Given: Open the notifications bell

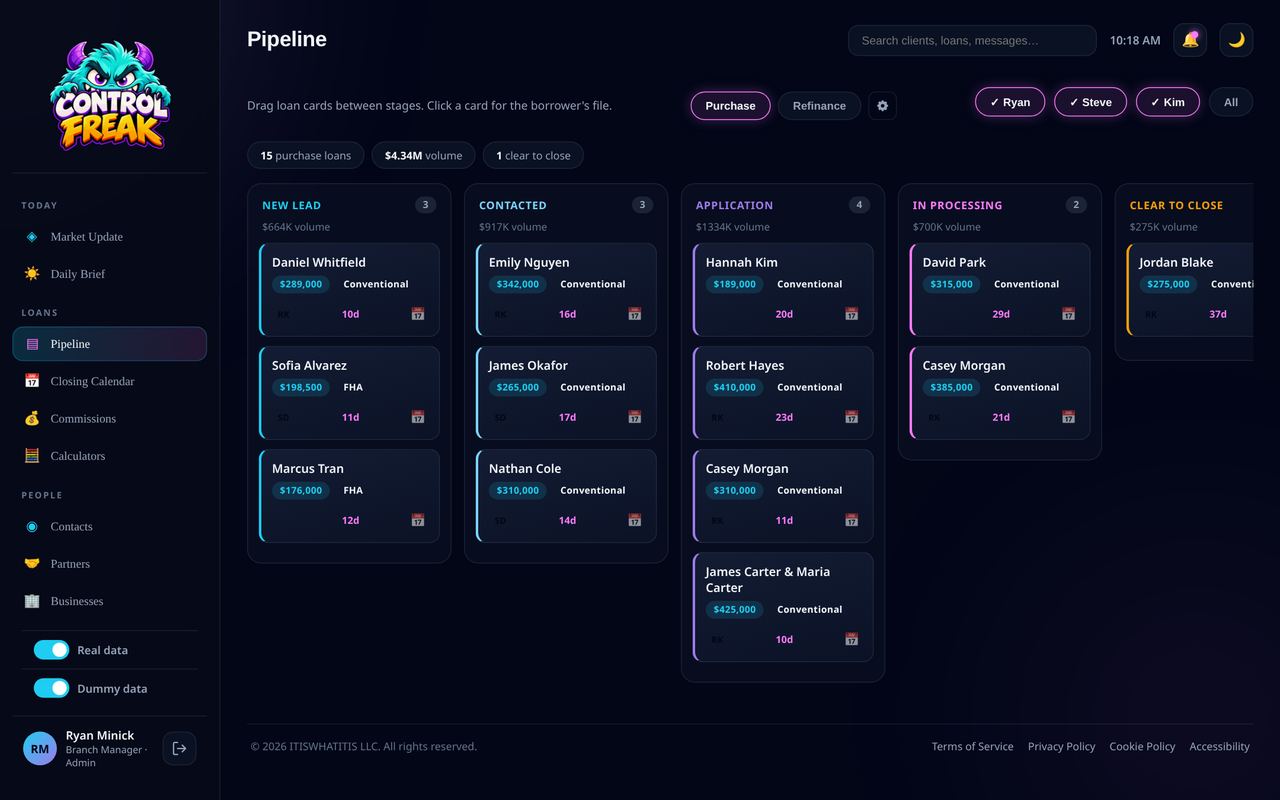Looking at the screenshot, I should click(1190, 40).
